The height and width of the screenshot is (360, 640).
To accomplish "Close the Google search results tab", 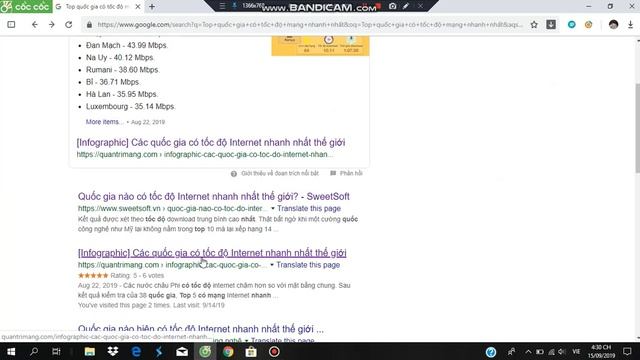I will point(138,7).
